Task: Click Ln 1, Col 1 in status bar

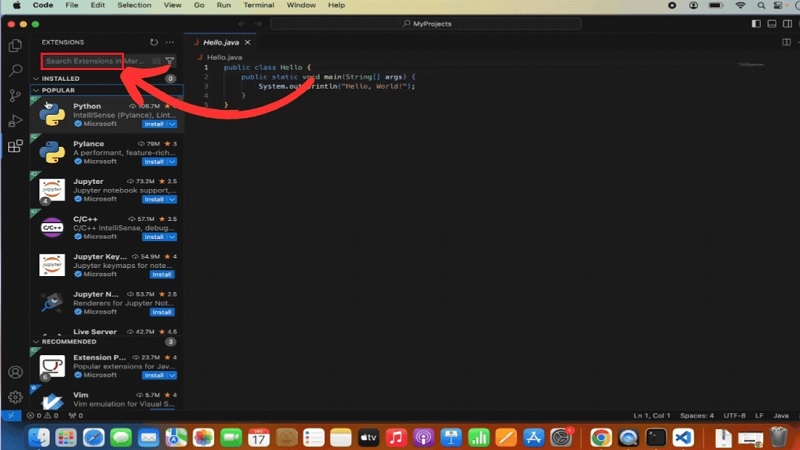Action: pos(652,416)
